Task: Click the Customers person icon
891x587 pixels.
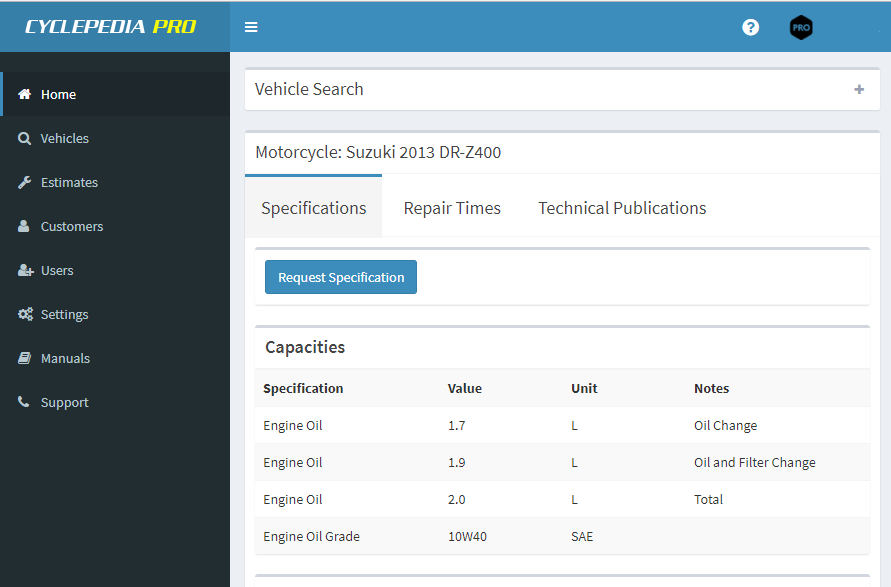Action: click(x=24, y=226)
